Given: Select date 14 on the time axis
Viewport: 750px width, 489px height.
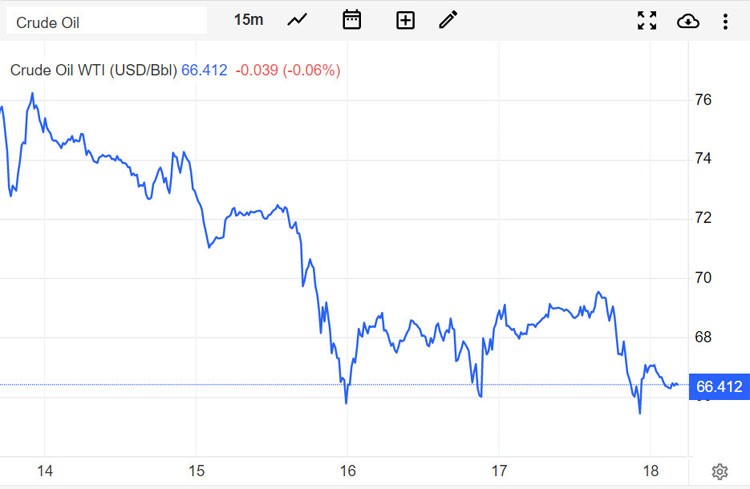Looking at the screenshot, I should click(43, 471).
